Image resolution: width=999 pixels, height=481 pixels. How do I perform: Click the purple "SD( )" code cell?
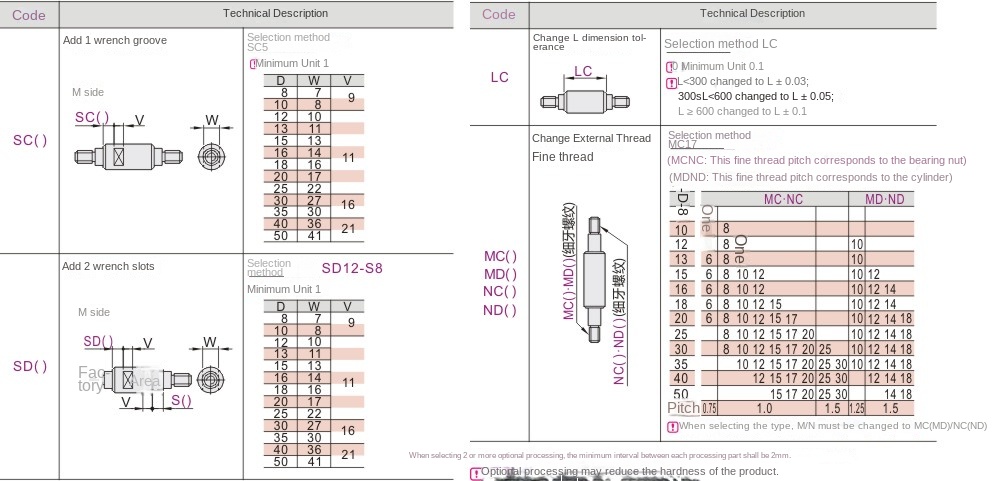click(x=30, y=366)
